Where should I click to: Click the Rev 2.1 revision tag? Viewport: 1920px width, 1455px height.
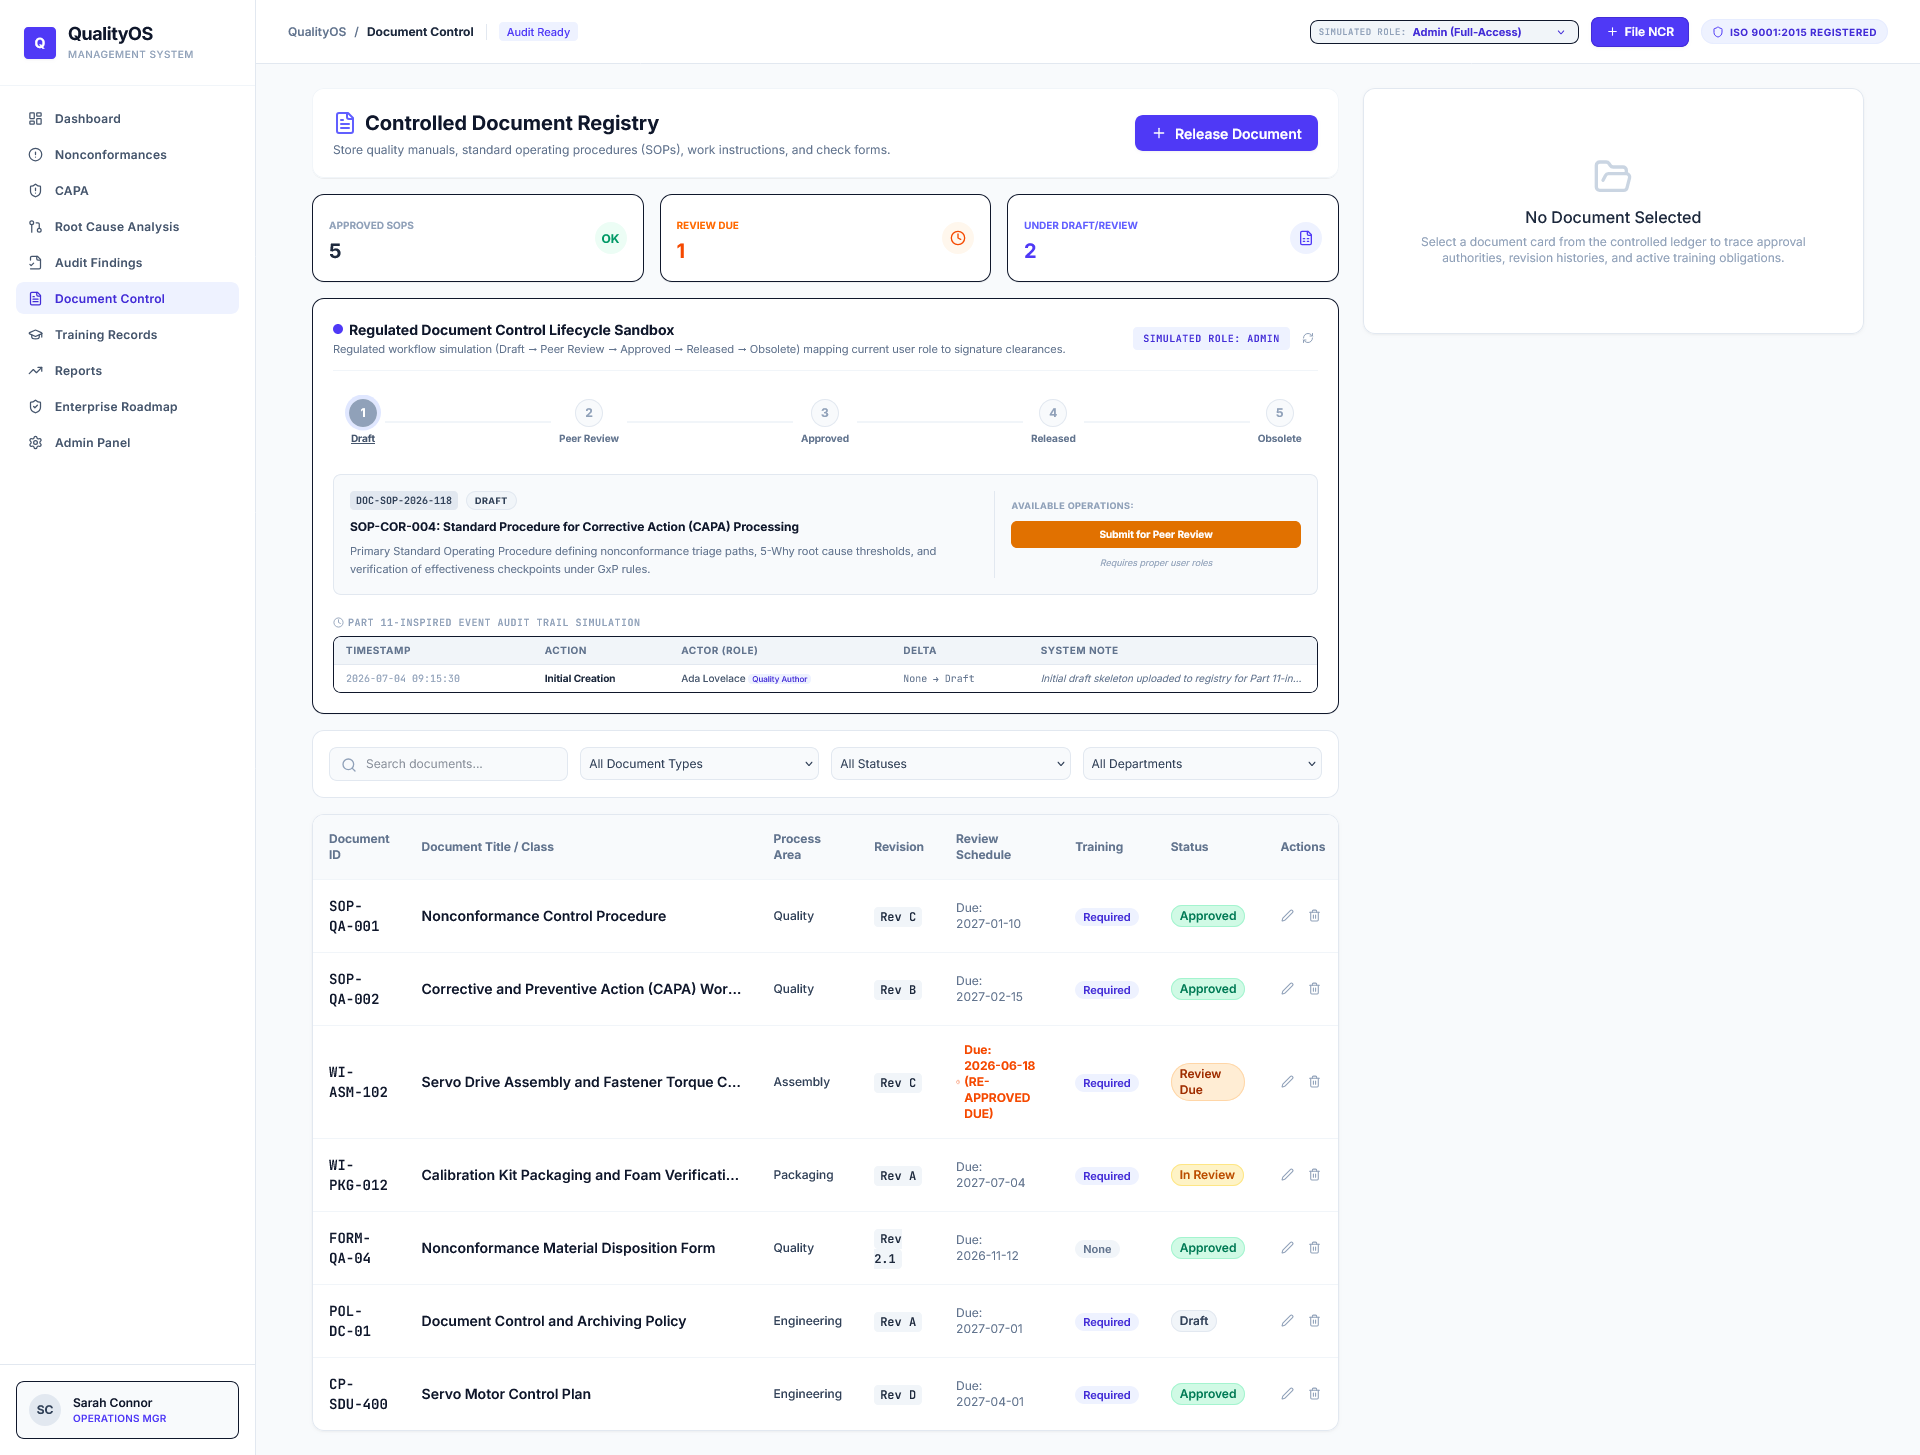pyautogui.click(x=888, y=1248)
